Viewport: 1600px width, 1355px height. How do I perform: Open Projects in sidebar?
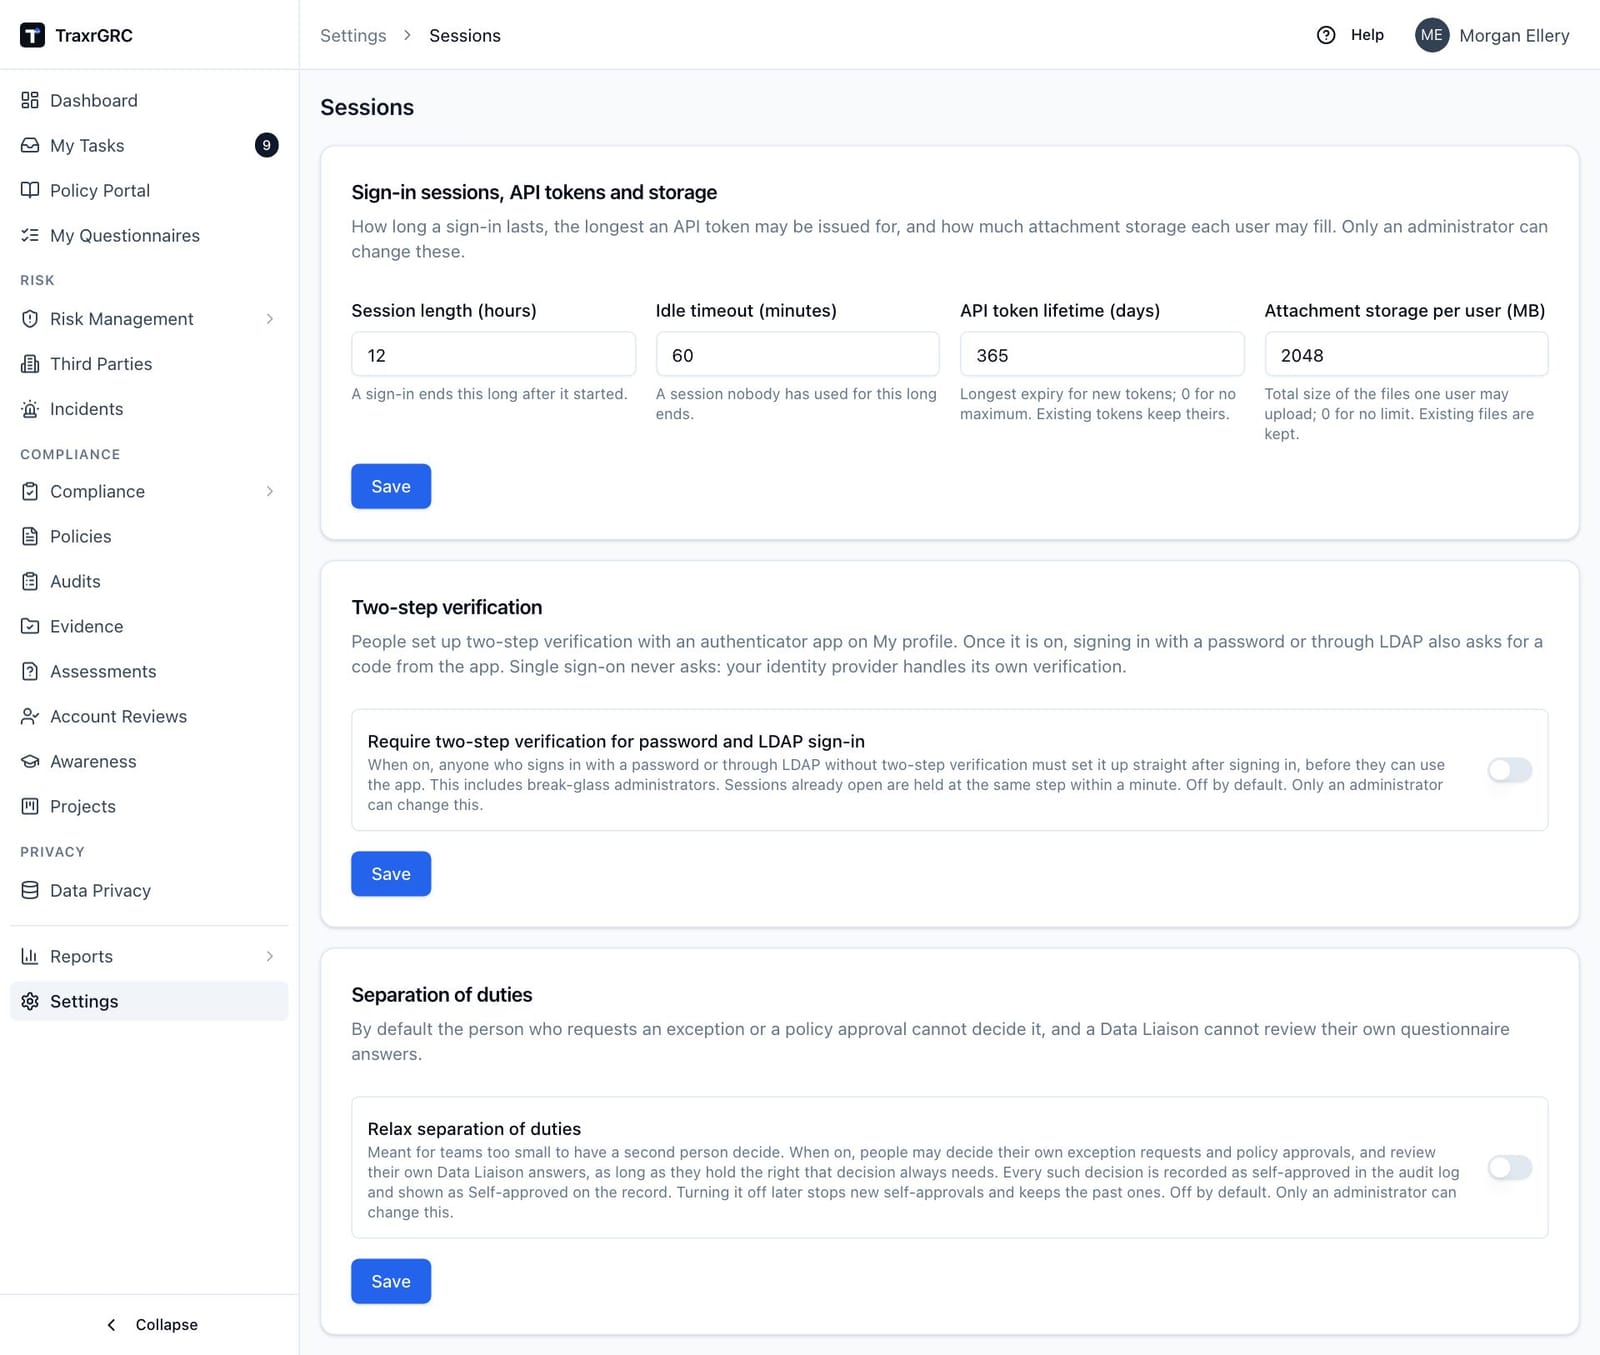coord(149,806)
